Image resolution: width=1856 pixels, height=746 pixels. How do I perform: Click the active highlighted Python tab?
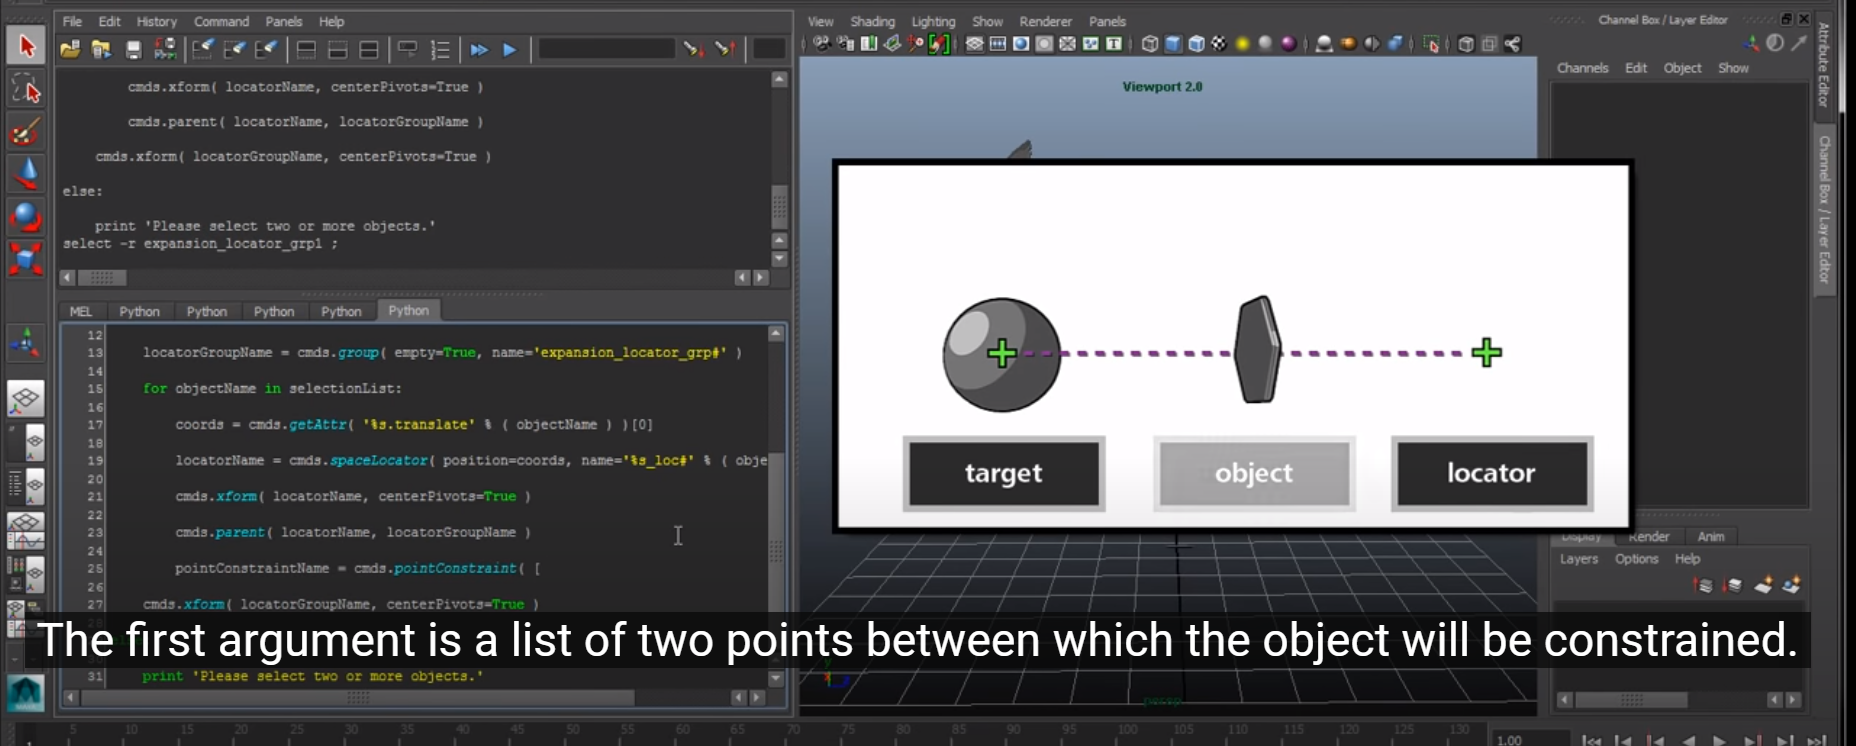pos(408,310)
